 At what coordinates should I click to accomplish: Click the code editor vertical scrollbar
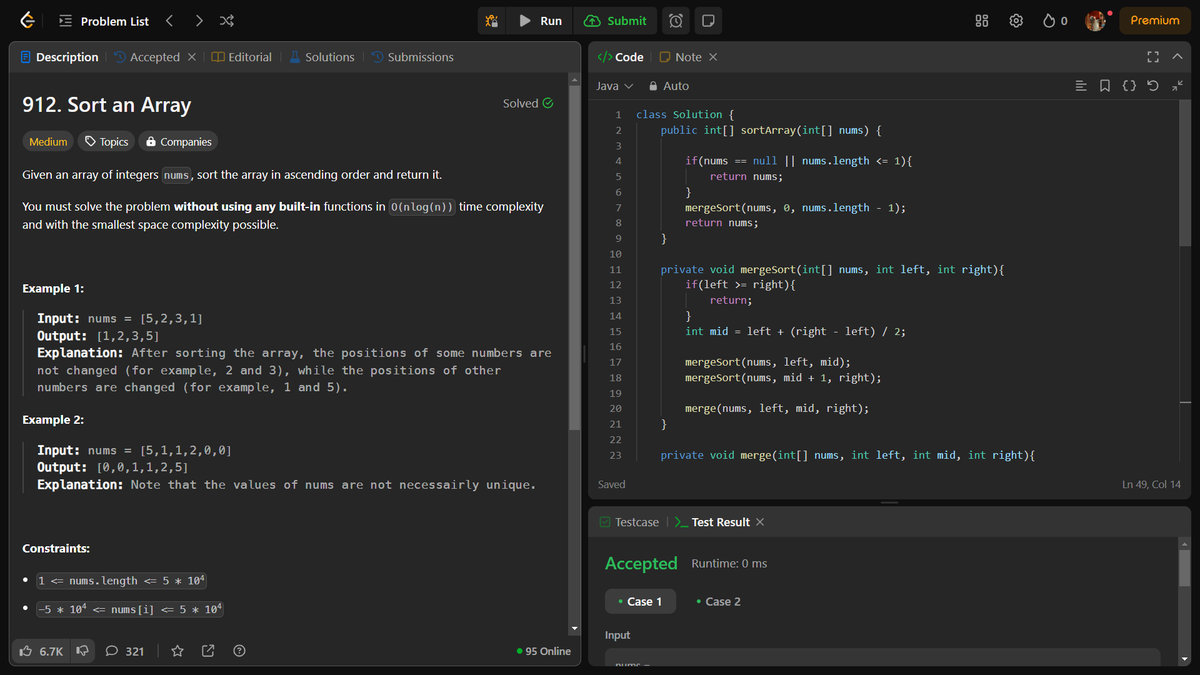pos(1185,173)
